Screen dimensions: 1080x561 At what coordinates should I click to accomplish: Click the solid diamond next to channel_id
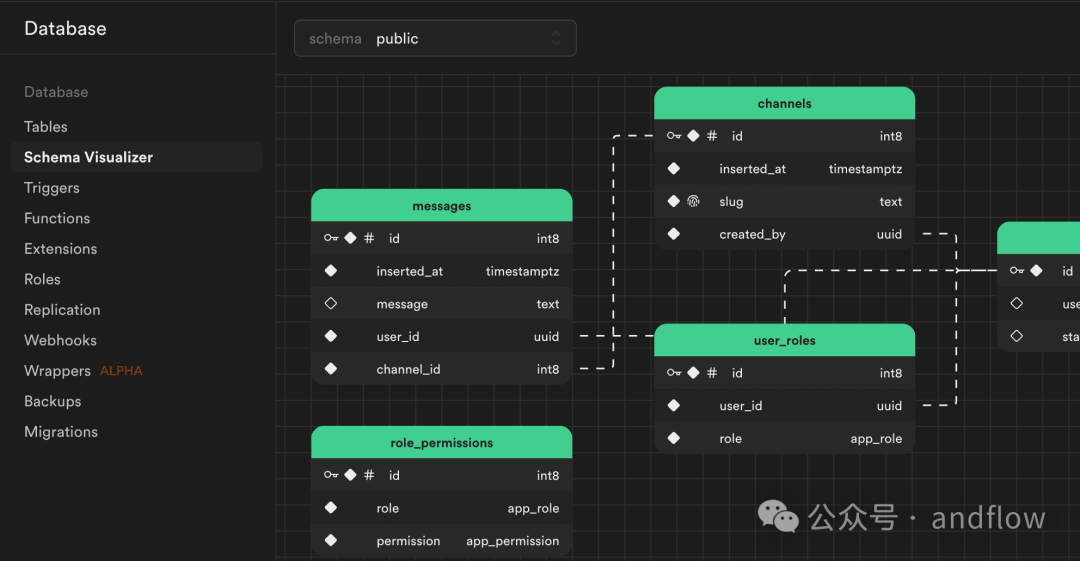(331, 370)
